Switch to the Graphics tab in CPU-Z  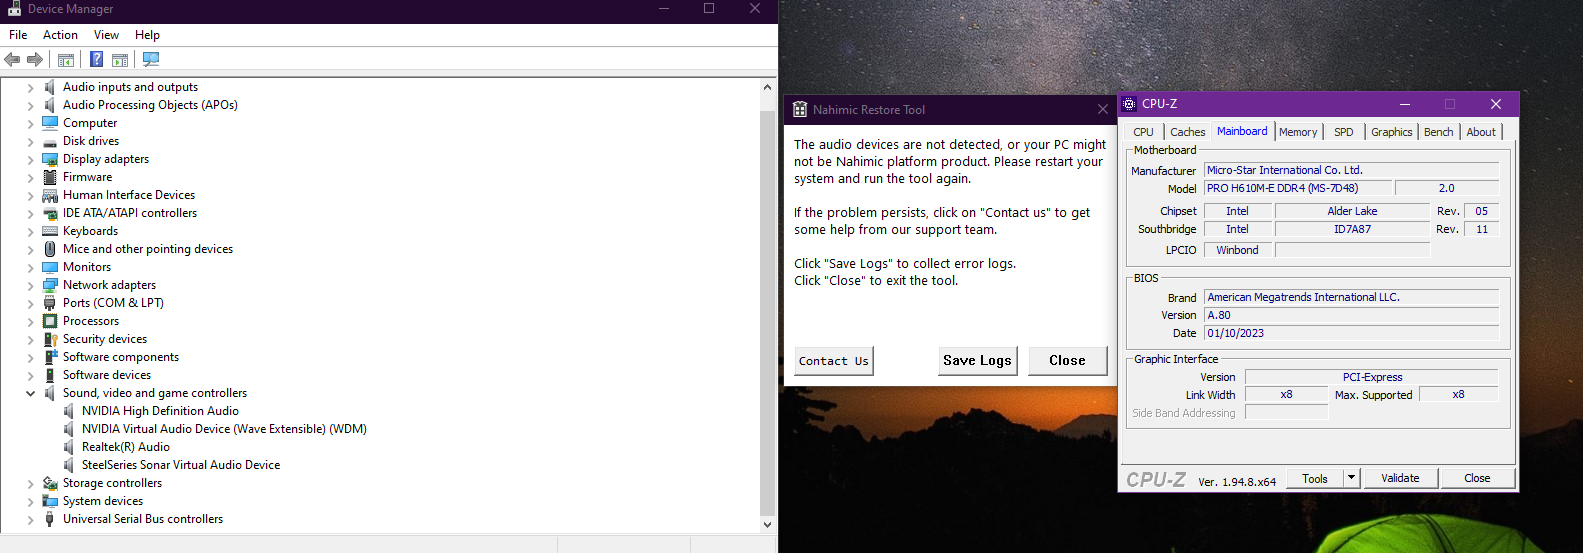coord(1391,132)
